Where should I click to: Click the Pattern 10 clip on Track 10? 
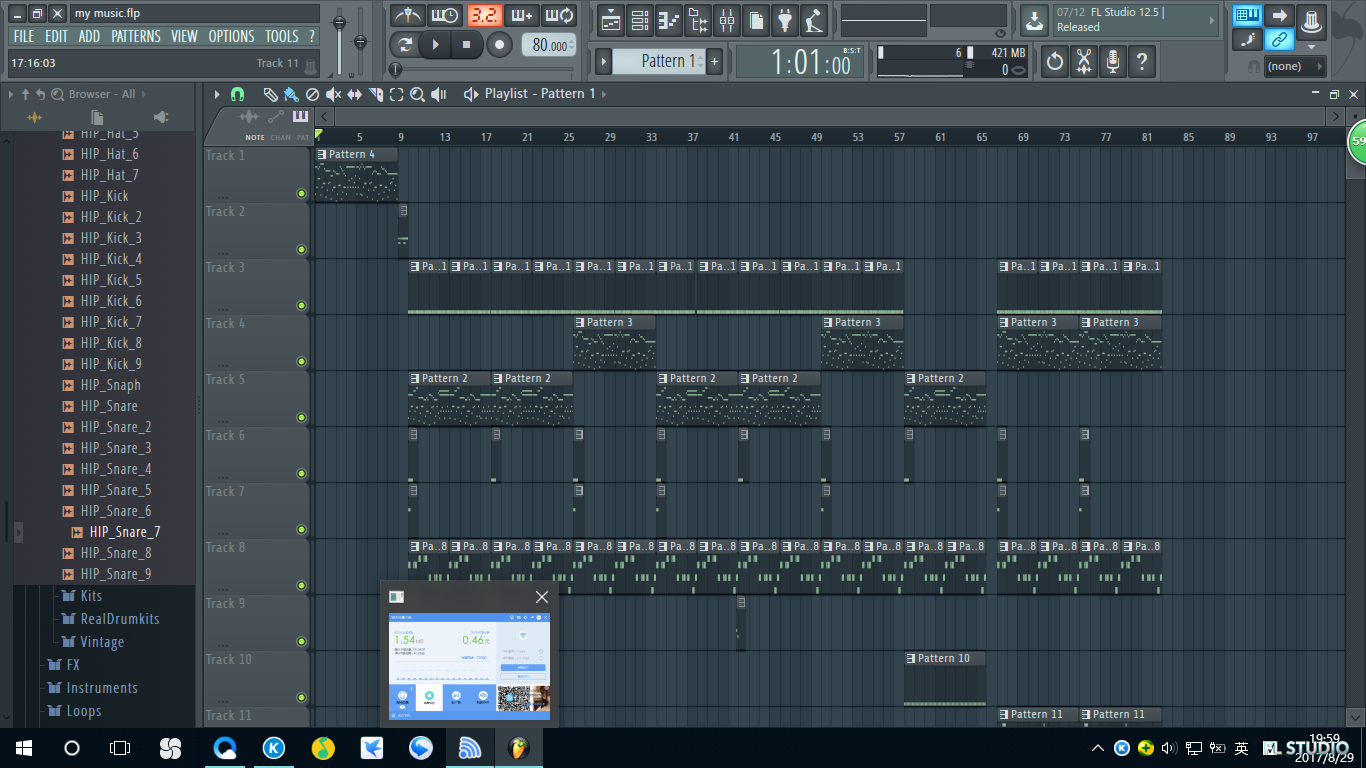pos(944,679)
